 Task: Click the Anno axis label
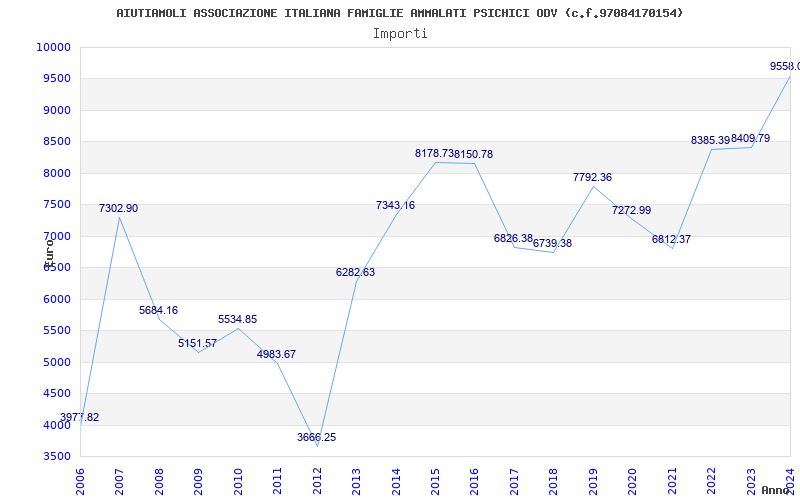775,490
